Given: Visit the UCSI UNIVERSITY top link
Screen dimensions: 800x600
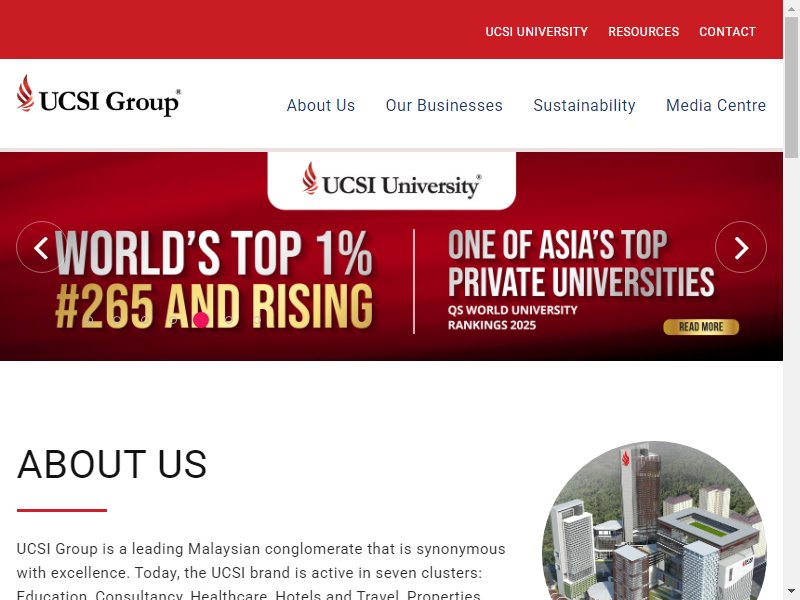Looking at the screenshot, I should tap(536, 32).
